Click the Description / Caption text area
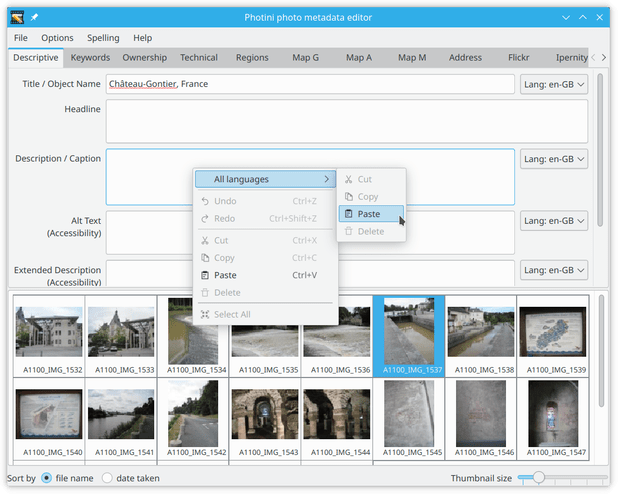Viewport: 618px width, 494px height. 310,177
